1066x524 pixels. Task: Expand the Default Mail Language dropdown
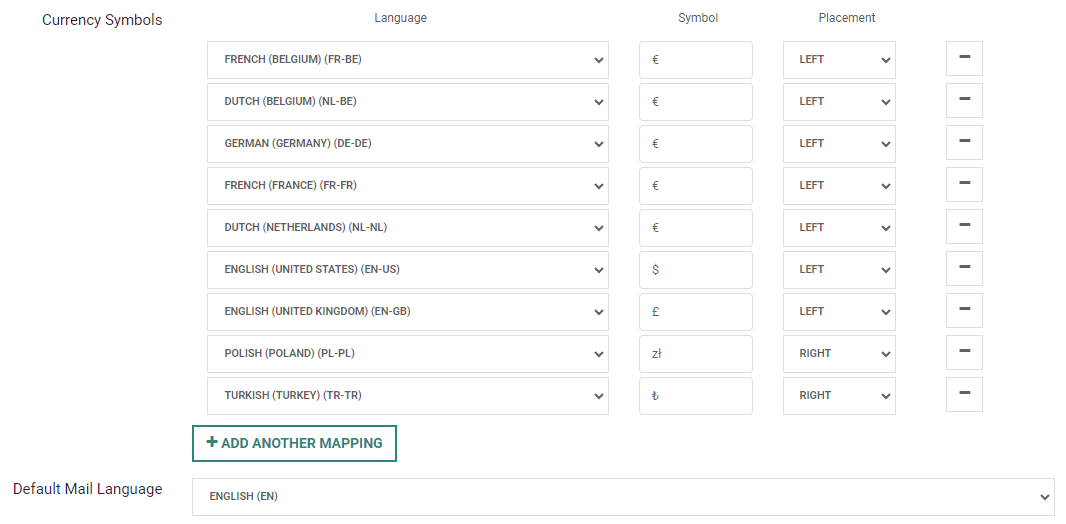click(x=622, y=497)
